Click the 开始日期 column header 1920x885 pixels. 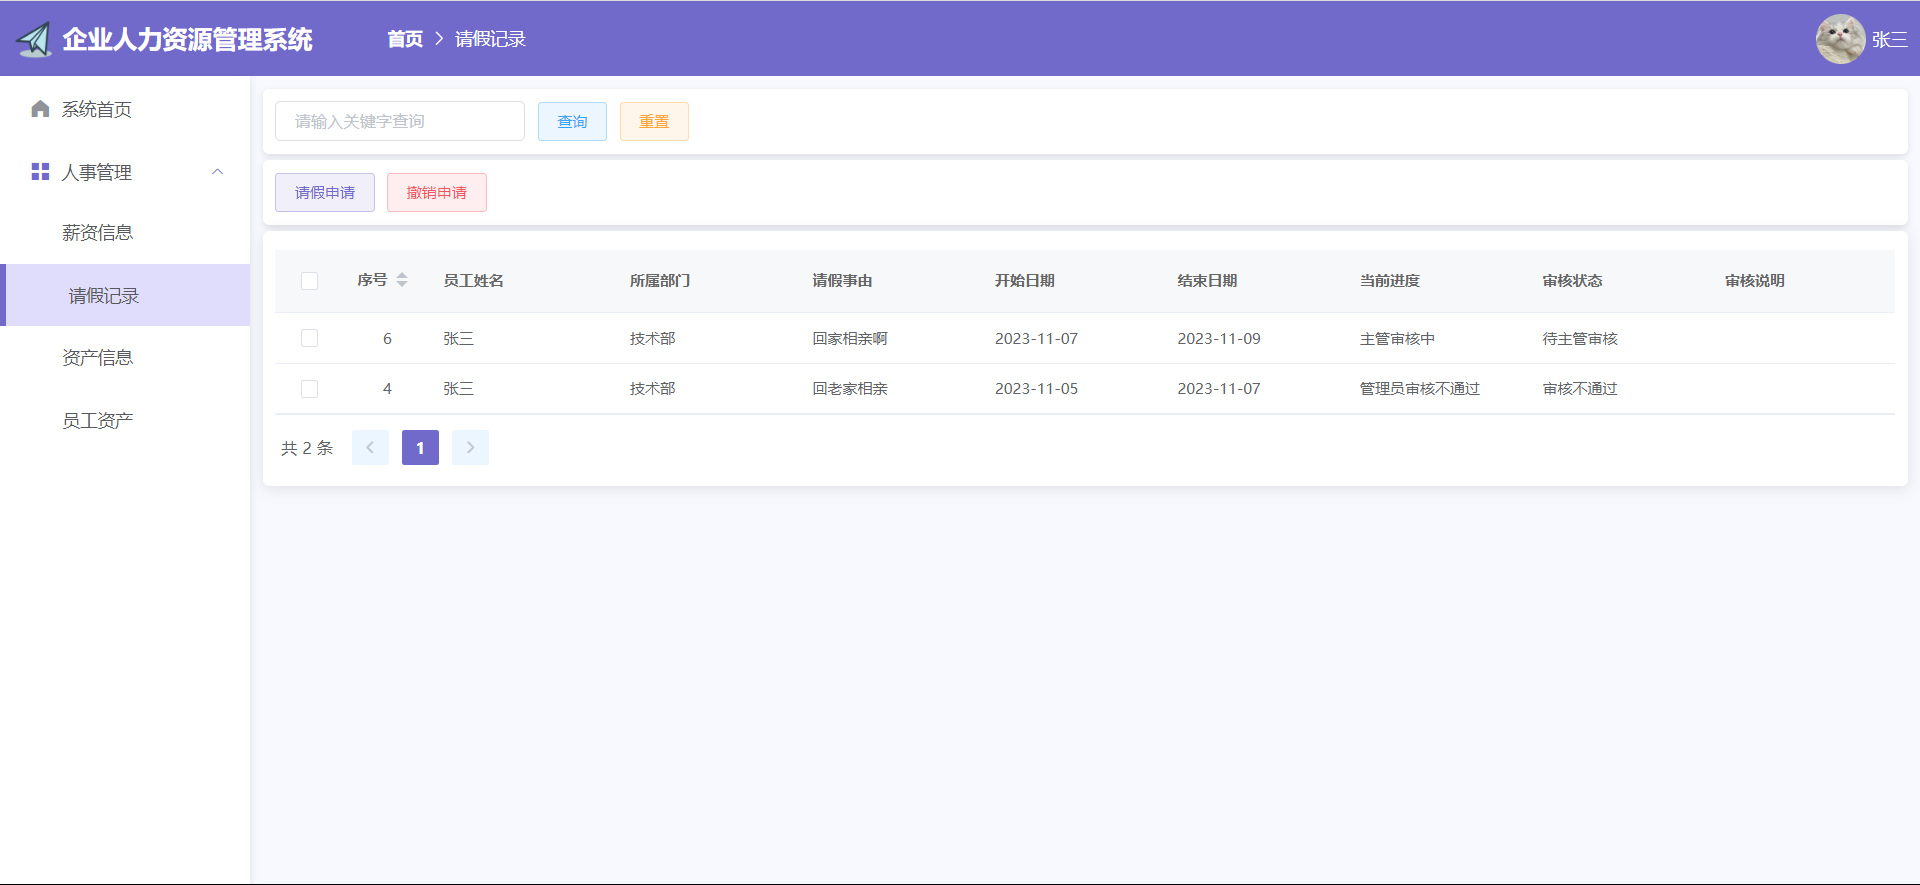pyautogui.click(x=1025, y=281)
